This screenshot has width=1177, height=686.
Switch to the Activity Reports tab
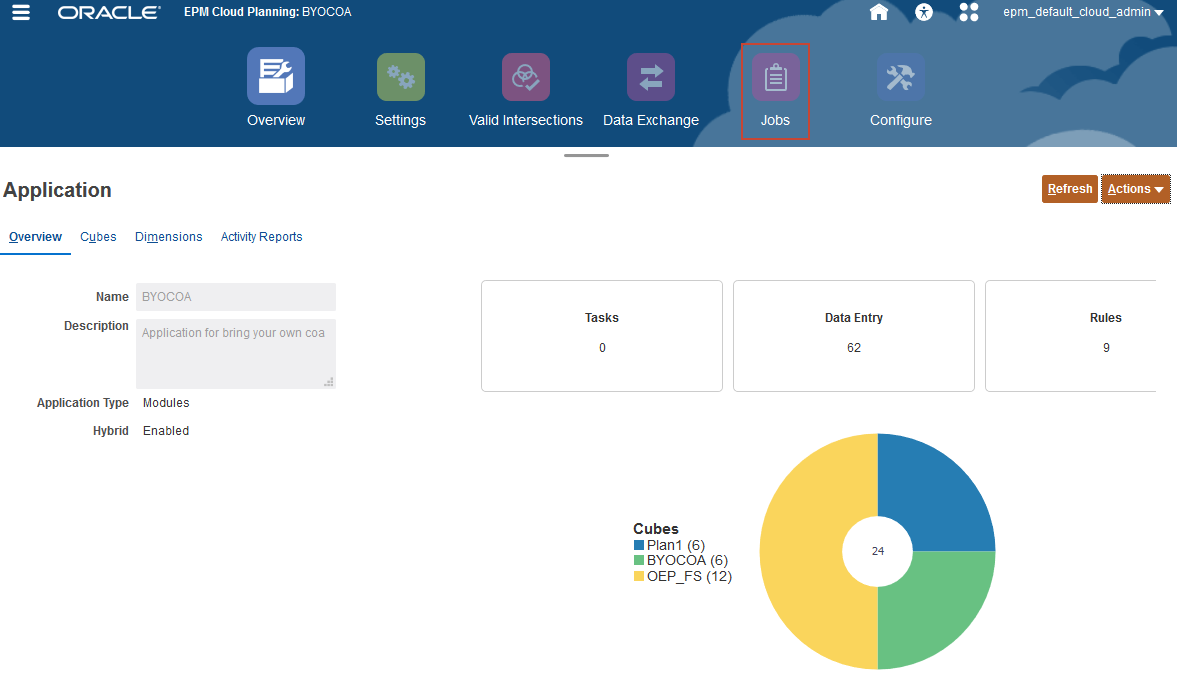point(261,237)
